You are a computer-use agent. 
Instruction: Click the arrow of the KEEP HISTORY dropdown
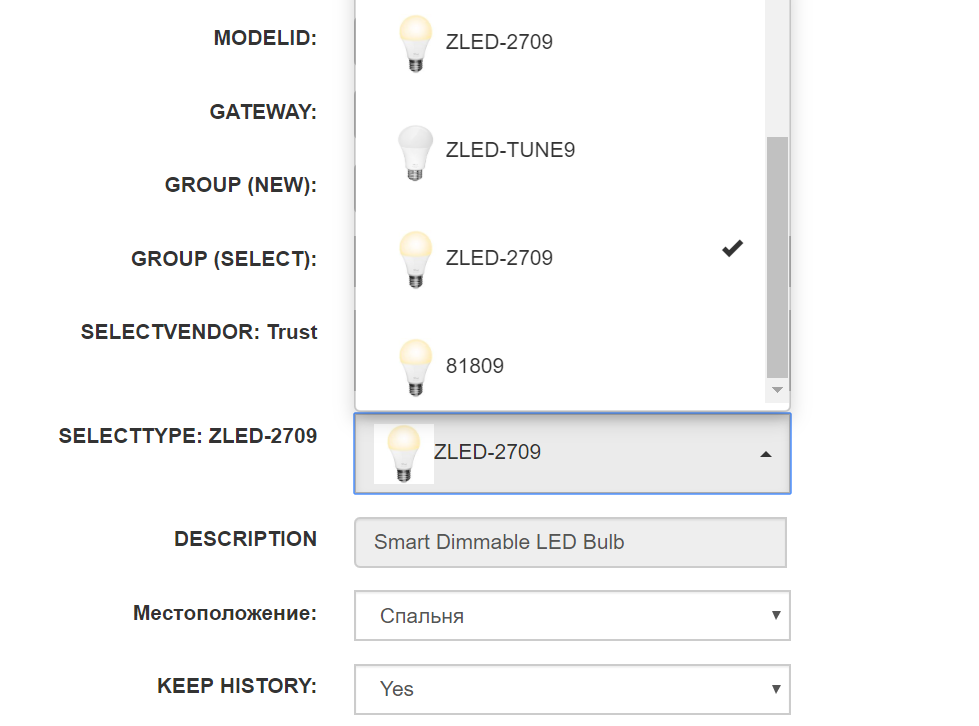775,688
